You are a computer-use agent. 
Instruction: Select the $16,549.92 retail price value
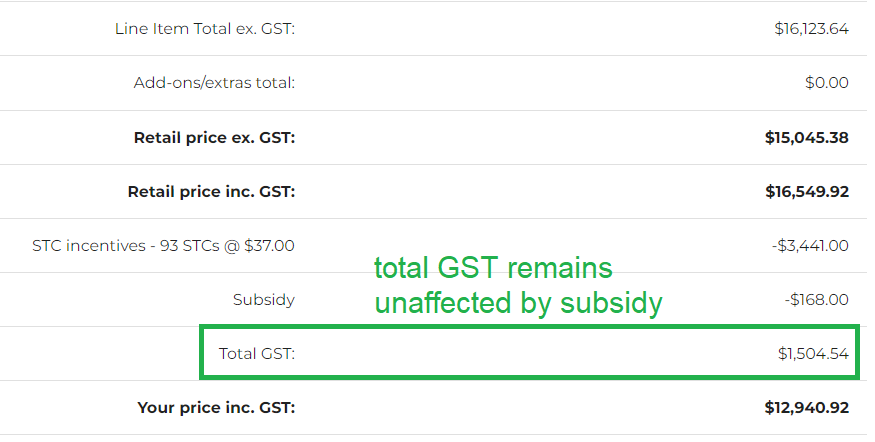click(x=807, y=191)
